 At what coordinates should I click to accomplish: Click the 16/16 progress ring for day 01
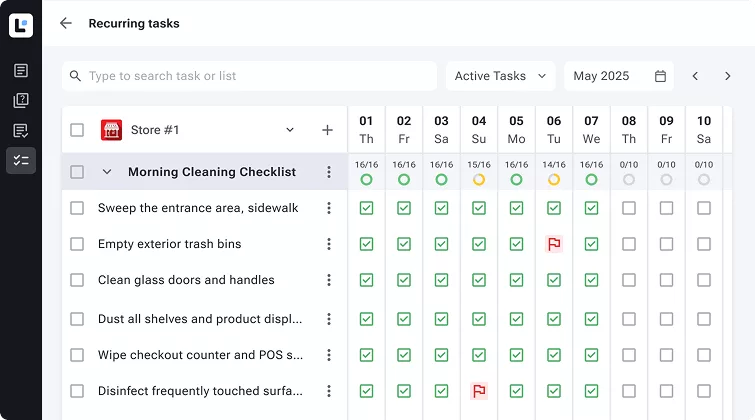(366, 180)
